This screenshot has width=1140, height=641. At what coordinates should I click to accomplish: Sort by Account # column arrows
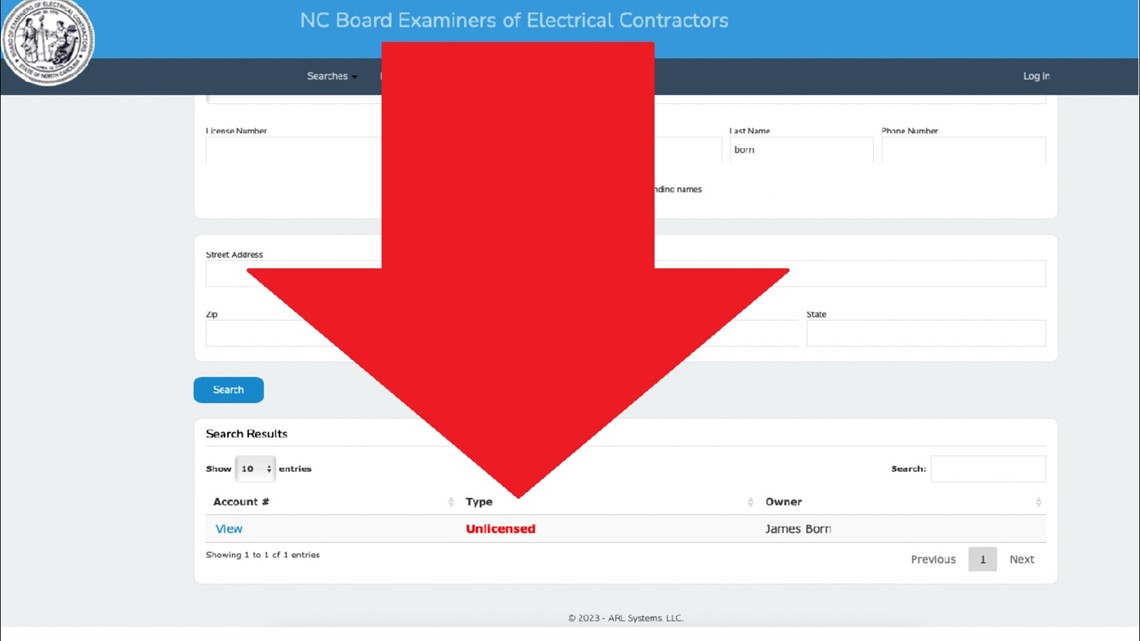pyautogui.click(x=451, y=502)
